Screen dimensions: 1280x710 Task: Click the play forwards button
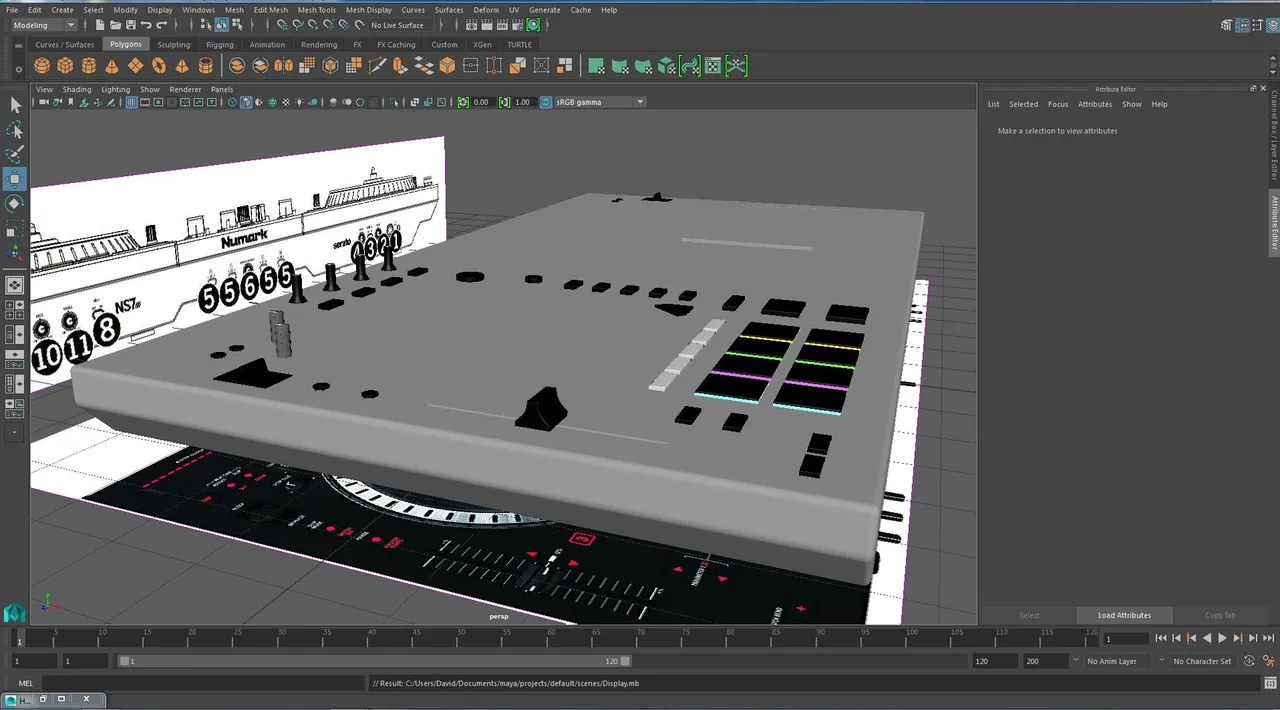1222,638
